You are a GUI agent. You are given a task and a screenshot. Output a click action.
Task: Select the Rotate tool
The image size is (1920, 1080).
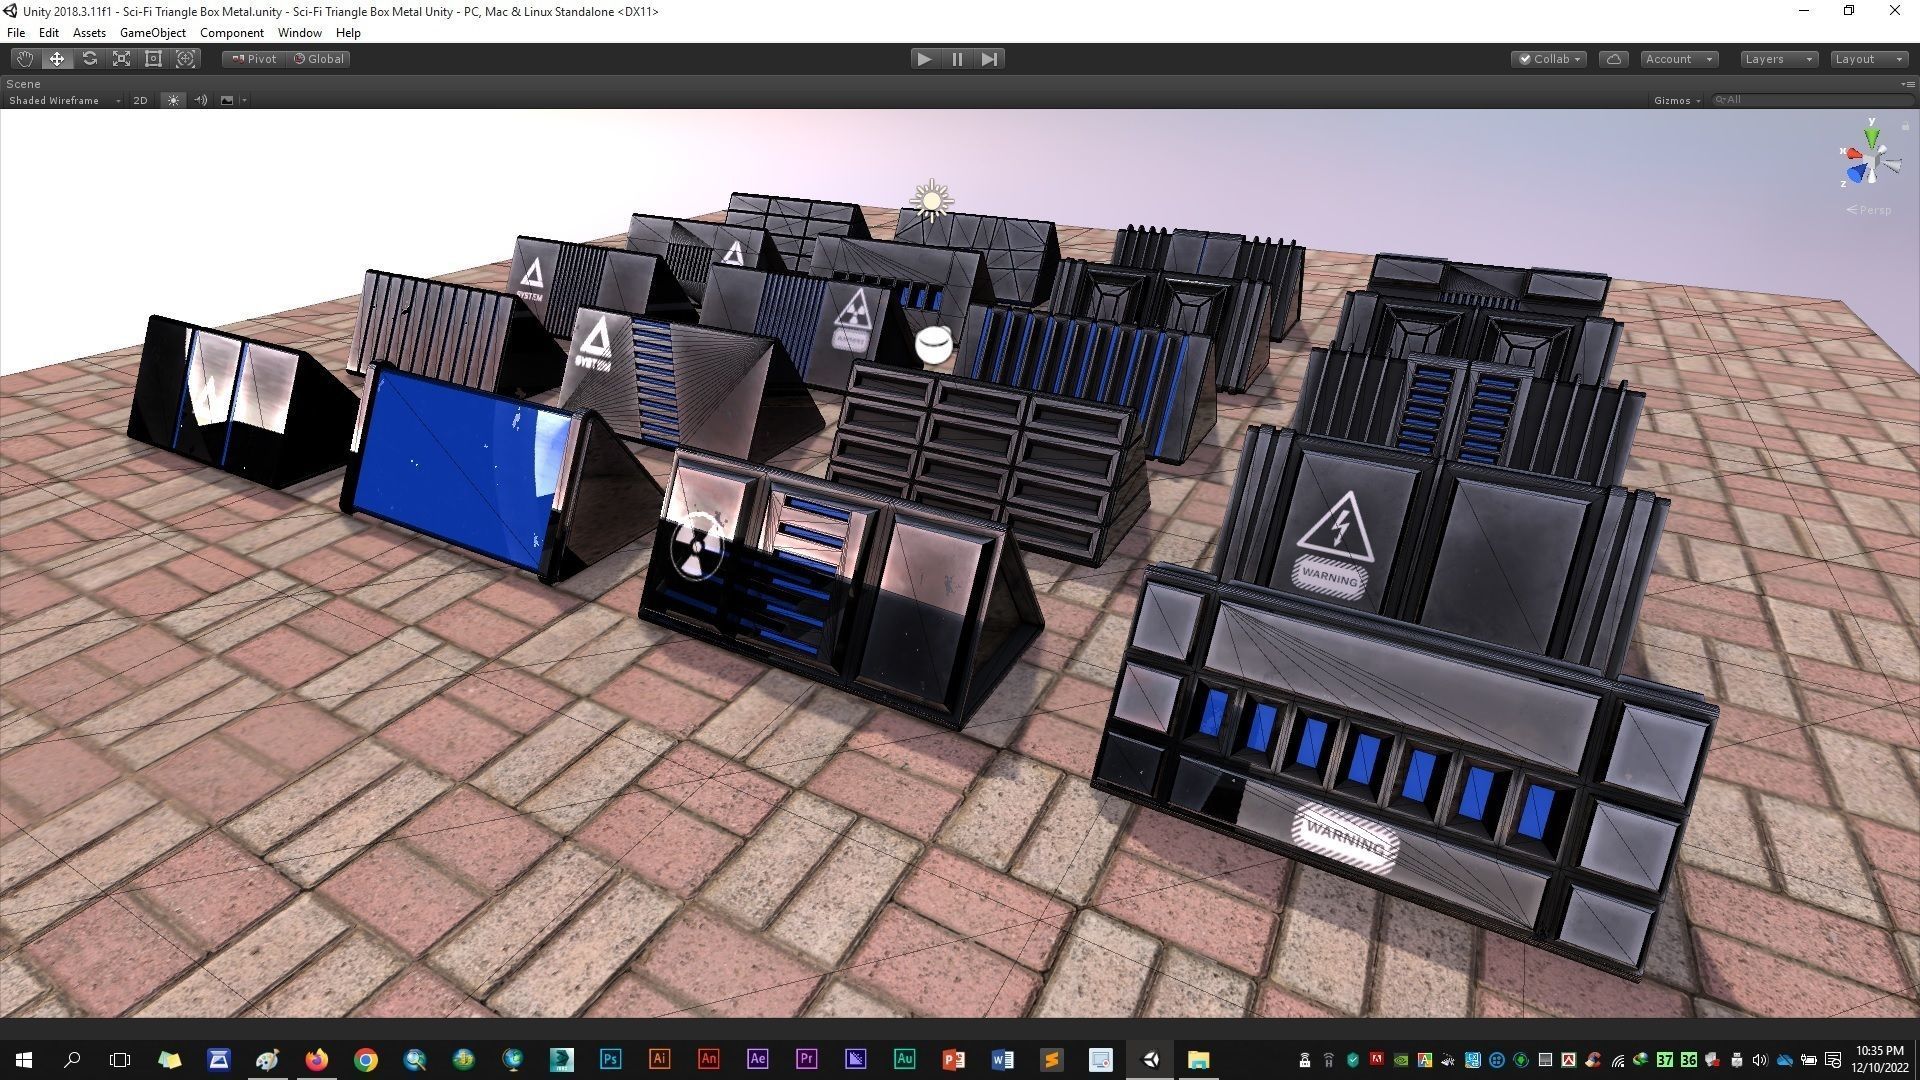tap(89, 59)
